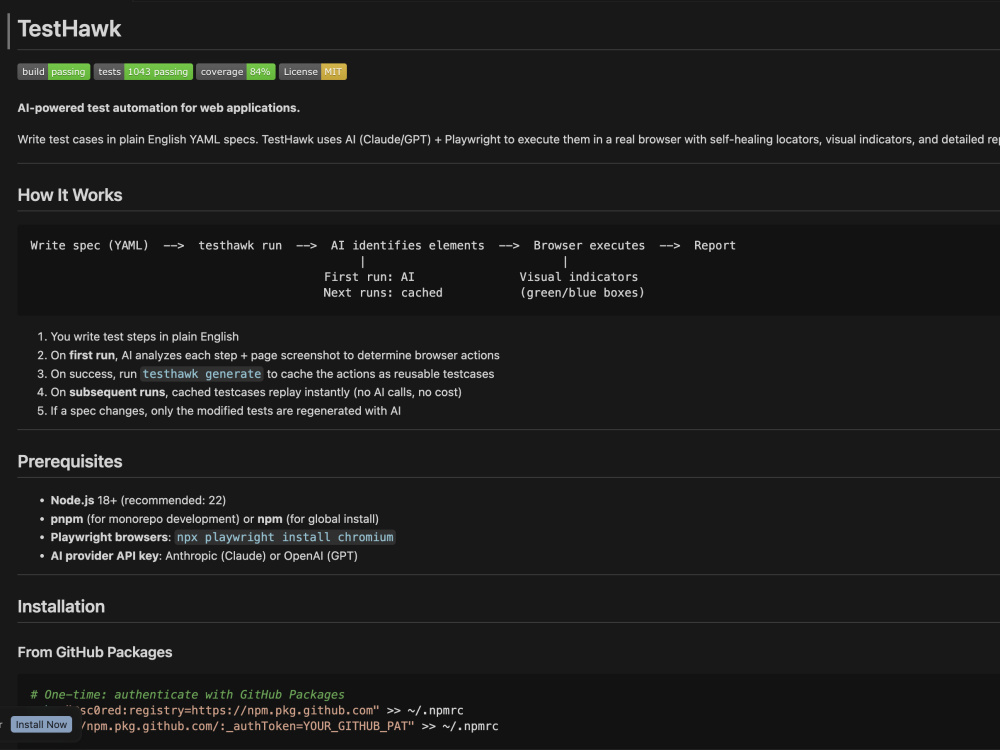
Task: Click the 'One-time: authenticate' code comment
Action: tap(188, 695)
